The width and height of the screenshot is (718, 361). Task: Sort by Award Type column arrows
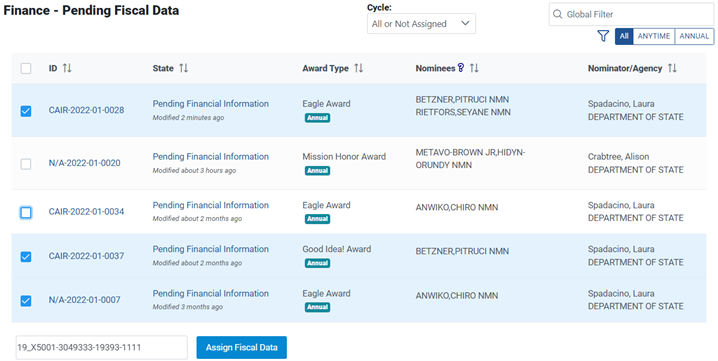(359, 68)
